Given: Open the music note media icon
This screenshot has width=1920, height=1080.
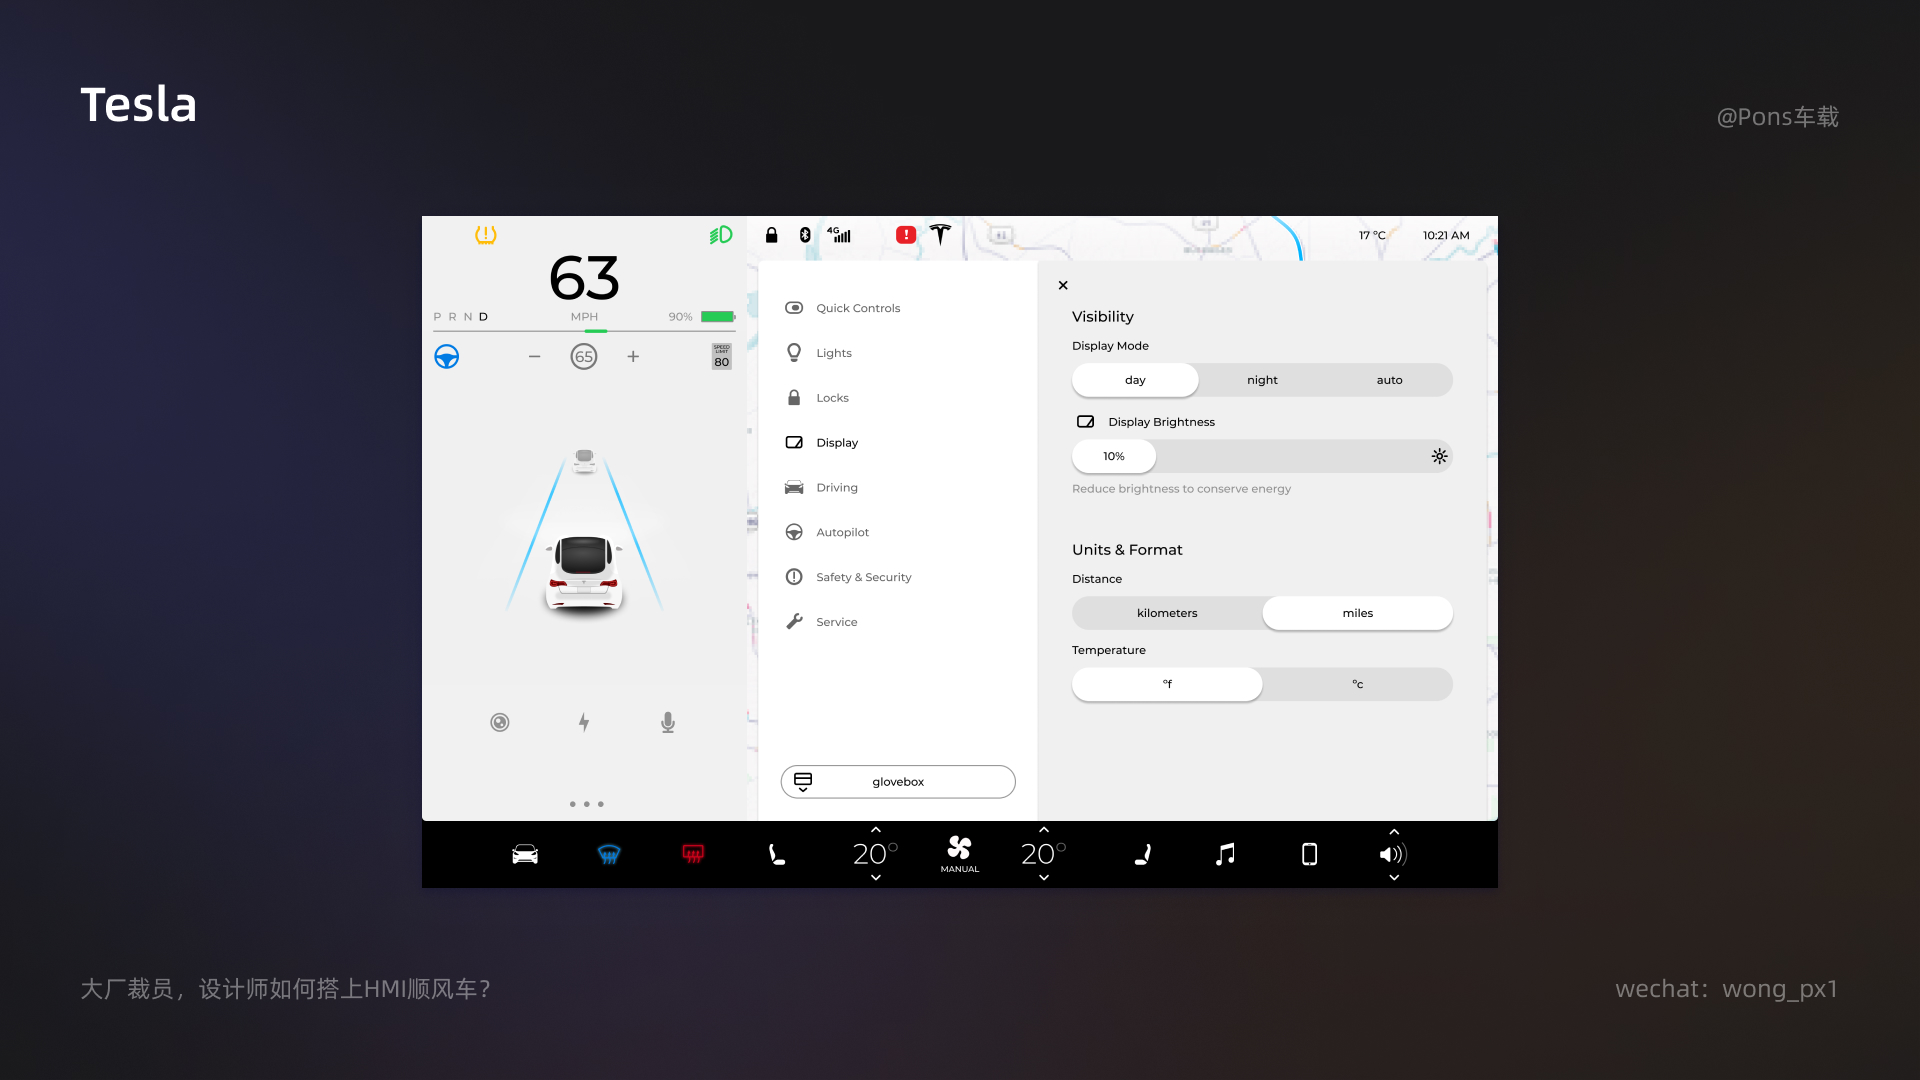Looking at the screenshot, I should [x=1225, y=855].
